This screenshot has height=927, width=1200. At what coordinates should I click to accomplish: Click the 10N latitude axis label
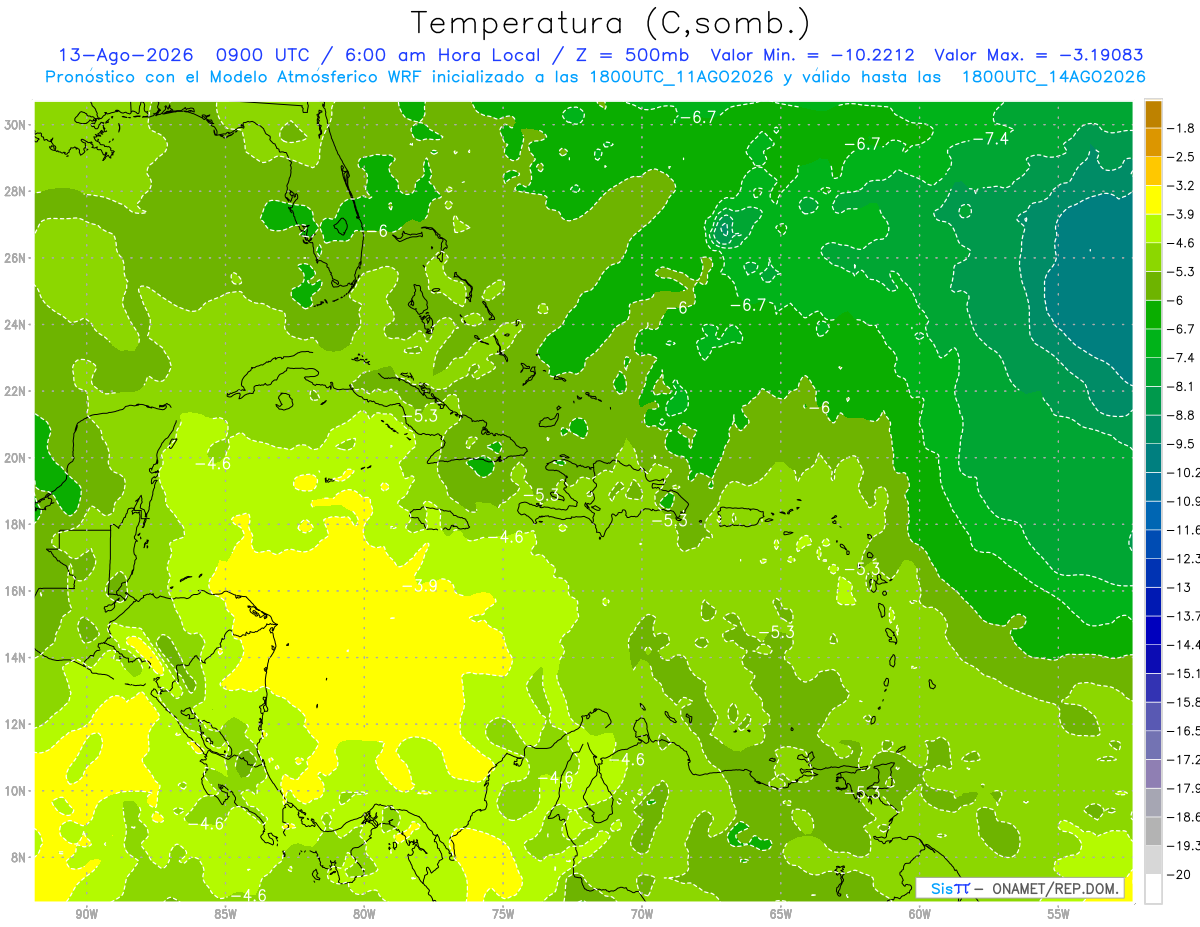(x=16, y=791)
